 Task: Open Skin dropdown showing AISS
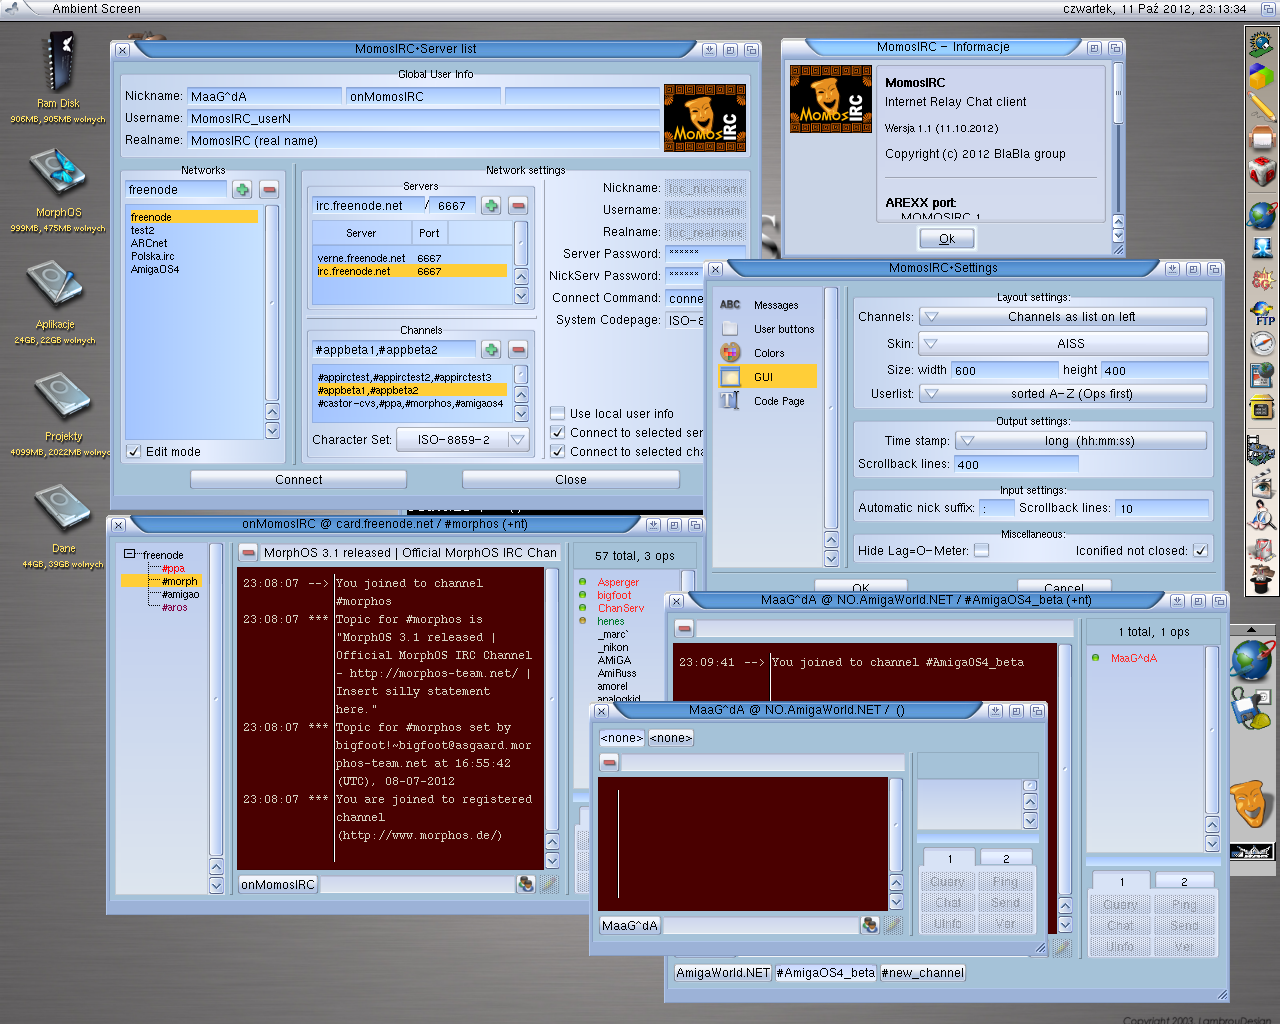(x=1063, y=343)
